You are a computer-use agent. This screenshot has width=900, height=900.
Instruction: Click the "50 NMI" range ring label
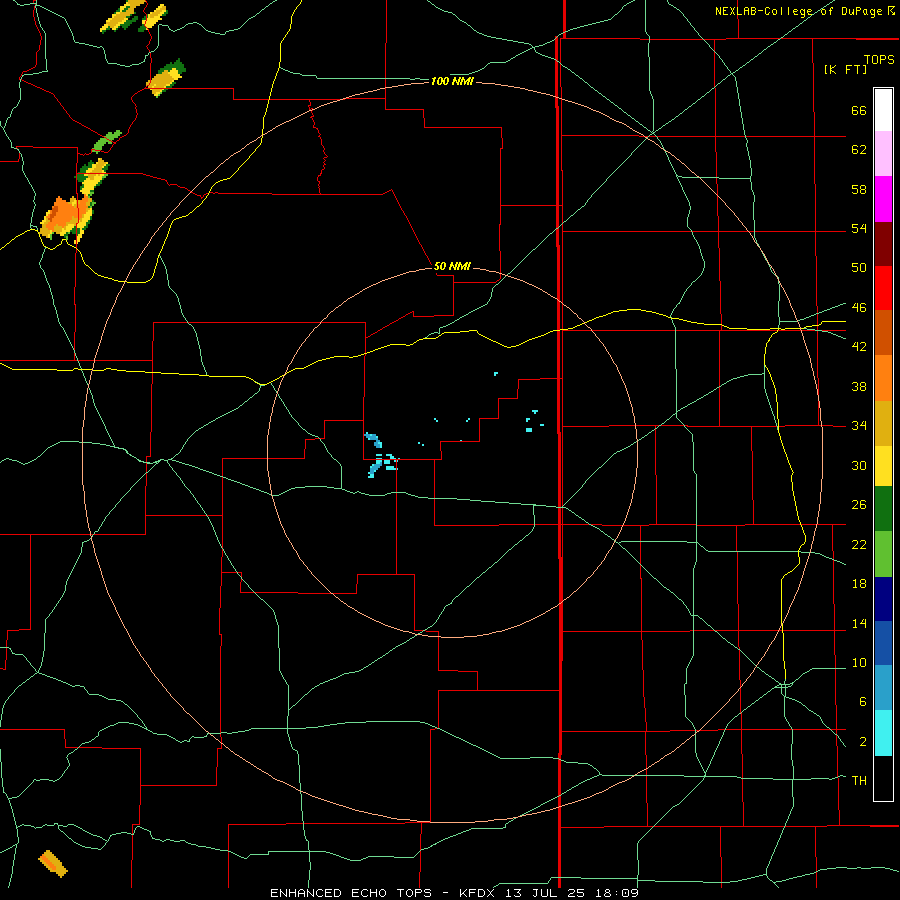point(452,266)
